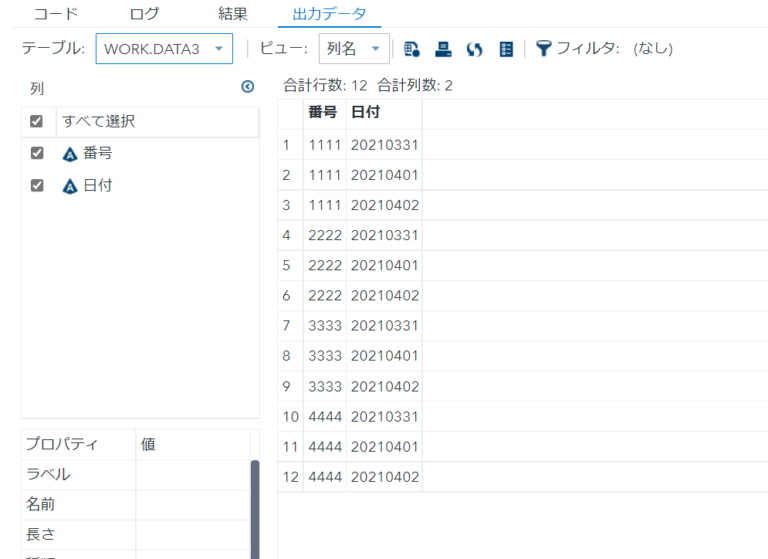Toggle the 日付 column checkbox
The image size is (768, 559).
37,186
